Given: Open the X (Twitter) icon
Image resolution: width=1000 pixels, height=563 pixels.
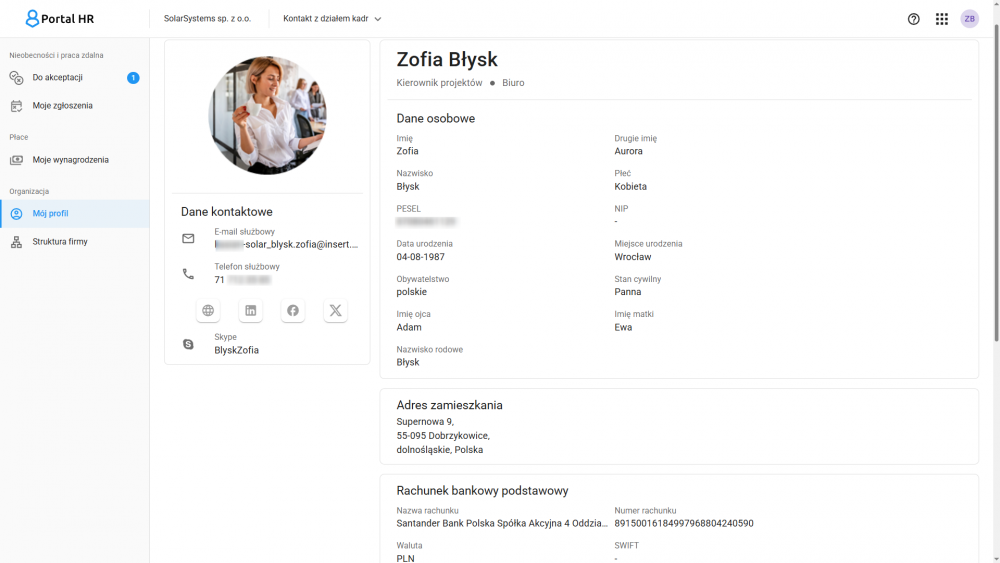Looking at the screenshot, I should [336, 311].
